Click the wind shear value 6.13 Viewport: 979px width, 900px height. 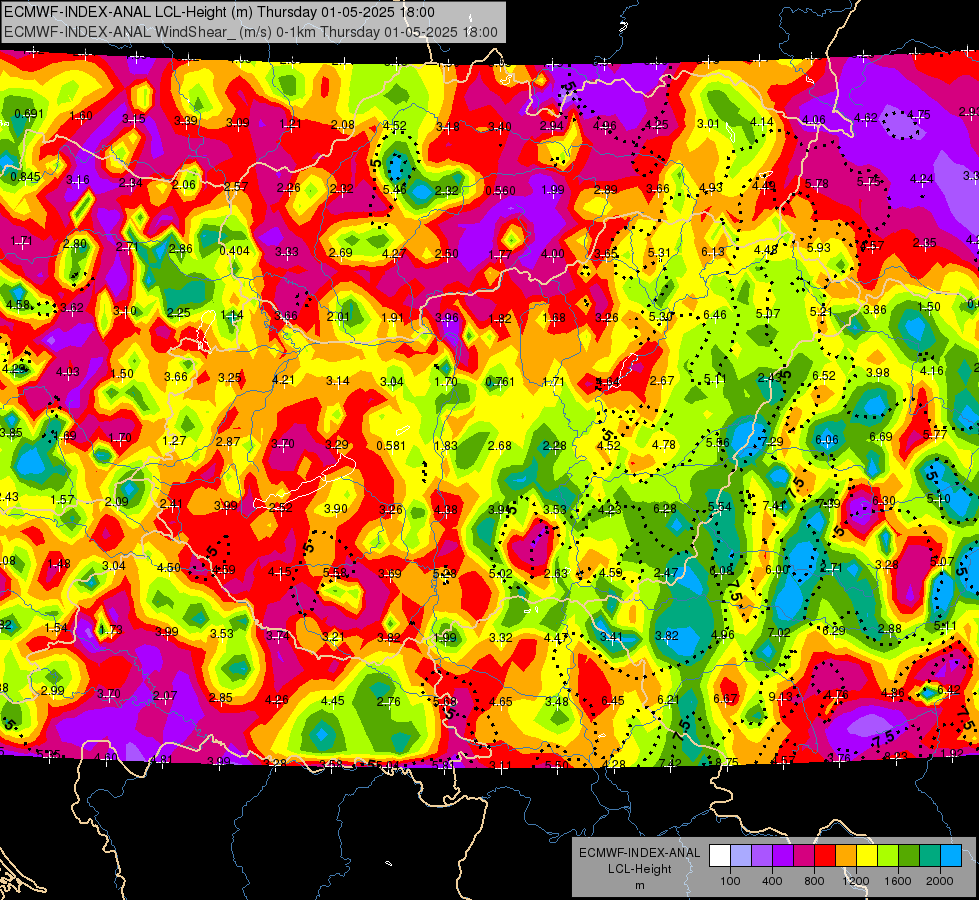click(713, 252)
